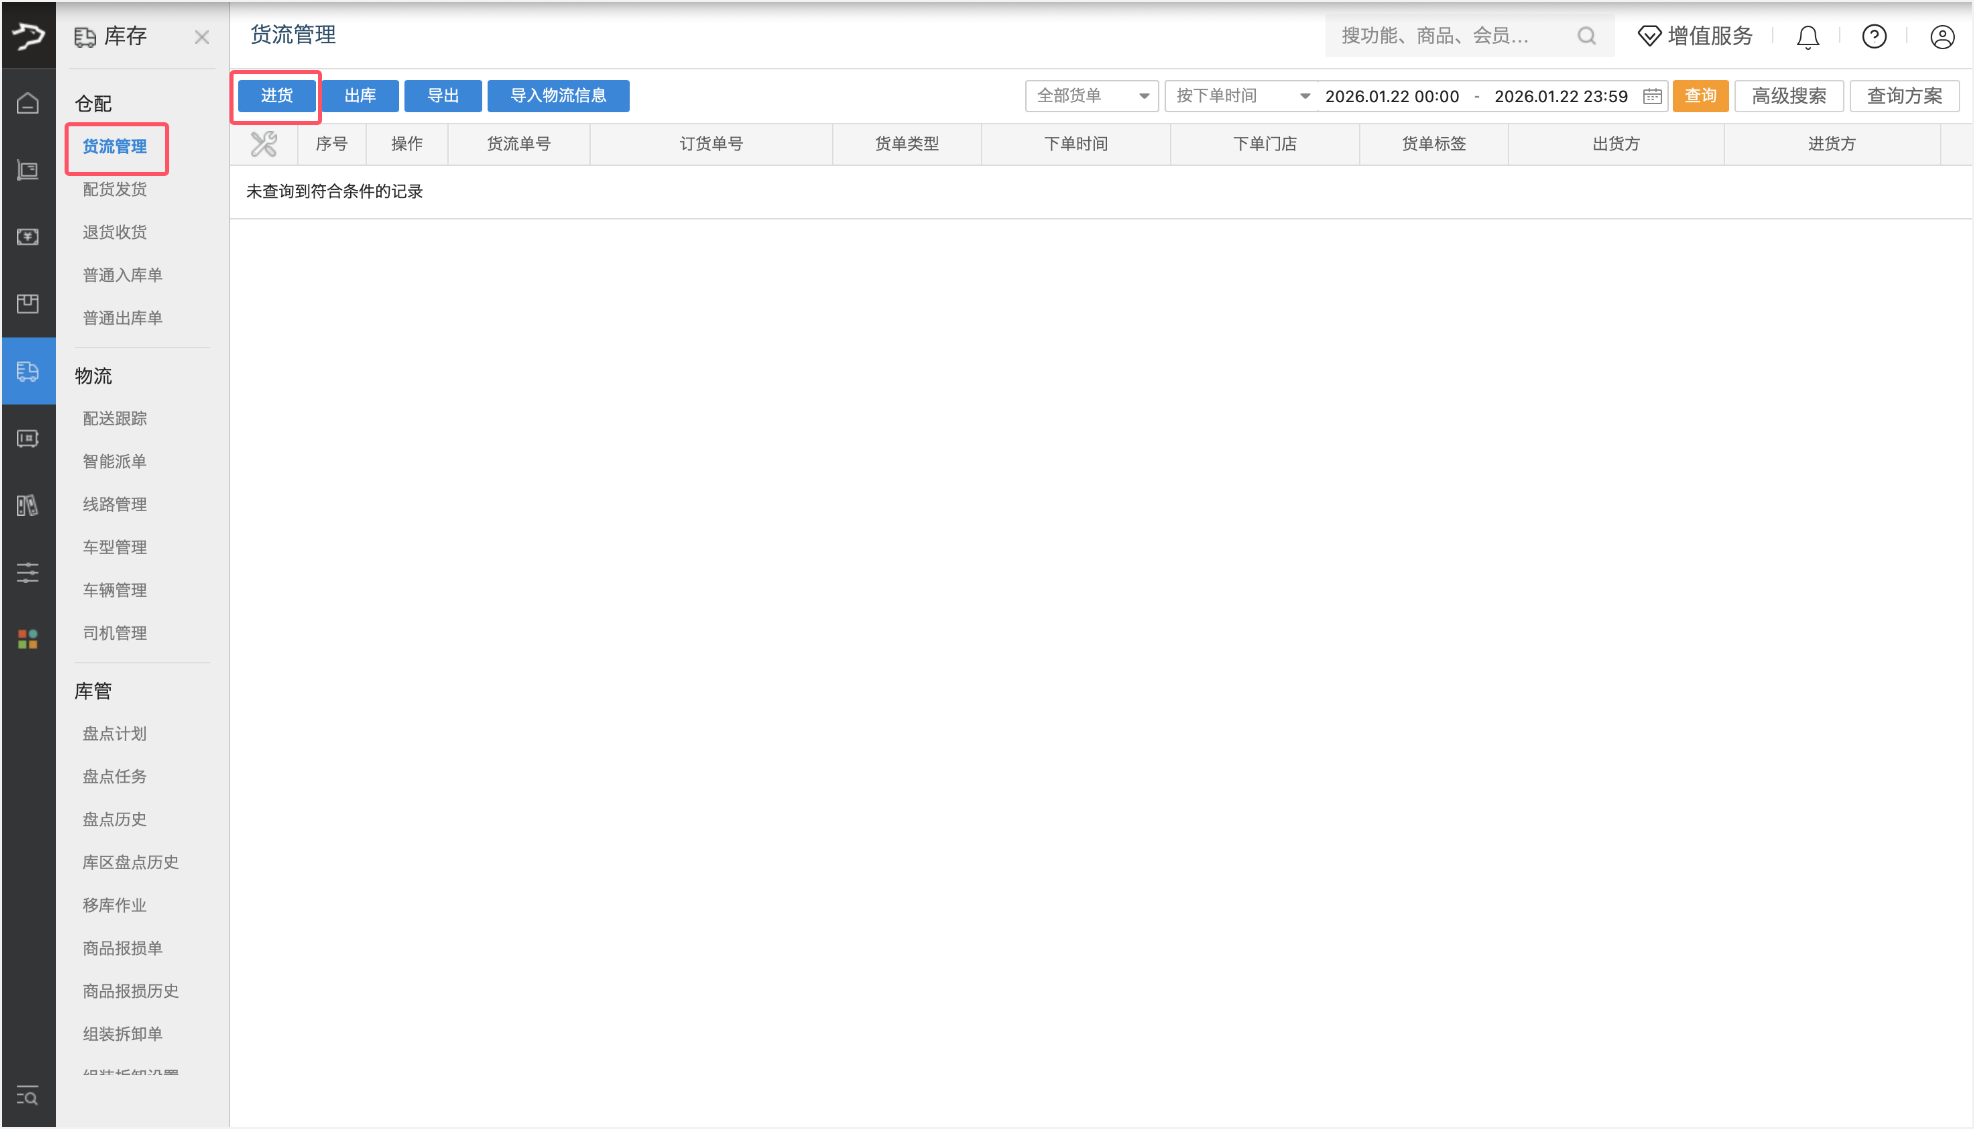The width and height of the screenshot is (1974, 1130).
Task: Open the help question mark icon
Action: pos(1874,37)
